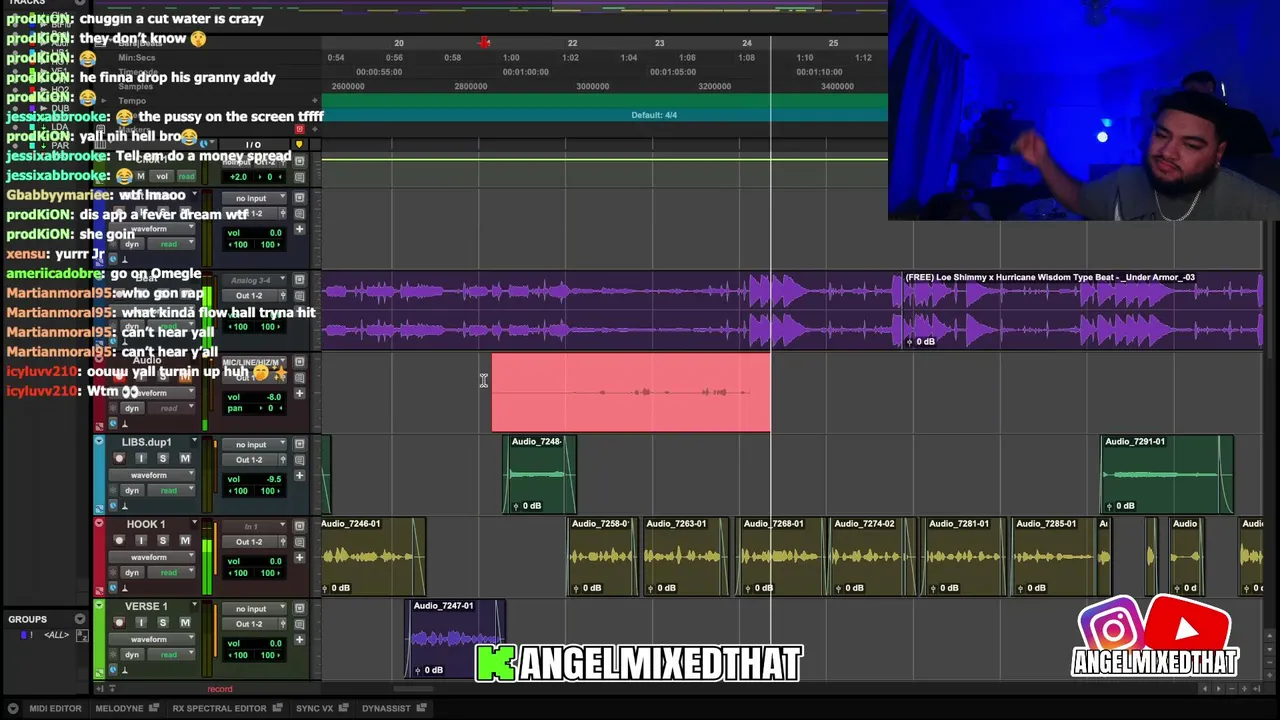Viewport: 1280px width, 720px height.
Task: Click the LIBS.dup1 volume value -9.5
Action: tap(274, 479)
